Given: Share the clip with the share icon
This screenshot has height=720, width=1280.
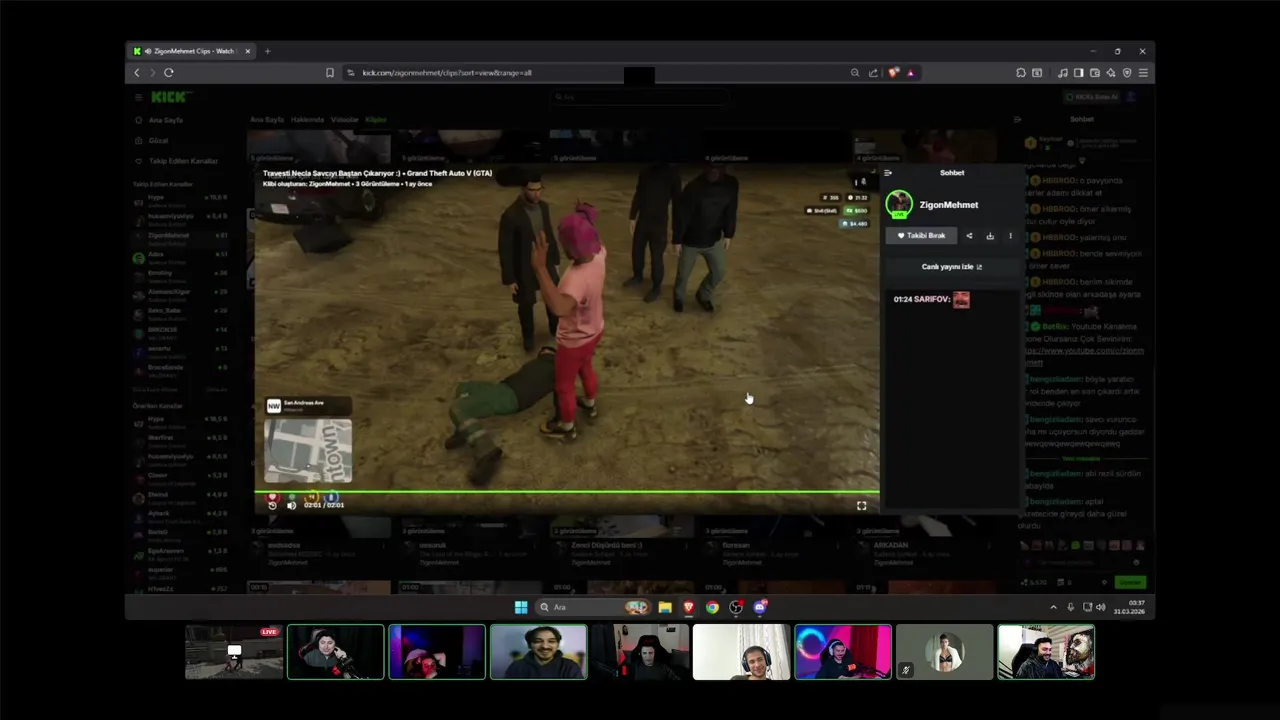Looking at the screenshot, I should coord(969,236).
